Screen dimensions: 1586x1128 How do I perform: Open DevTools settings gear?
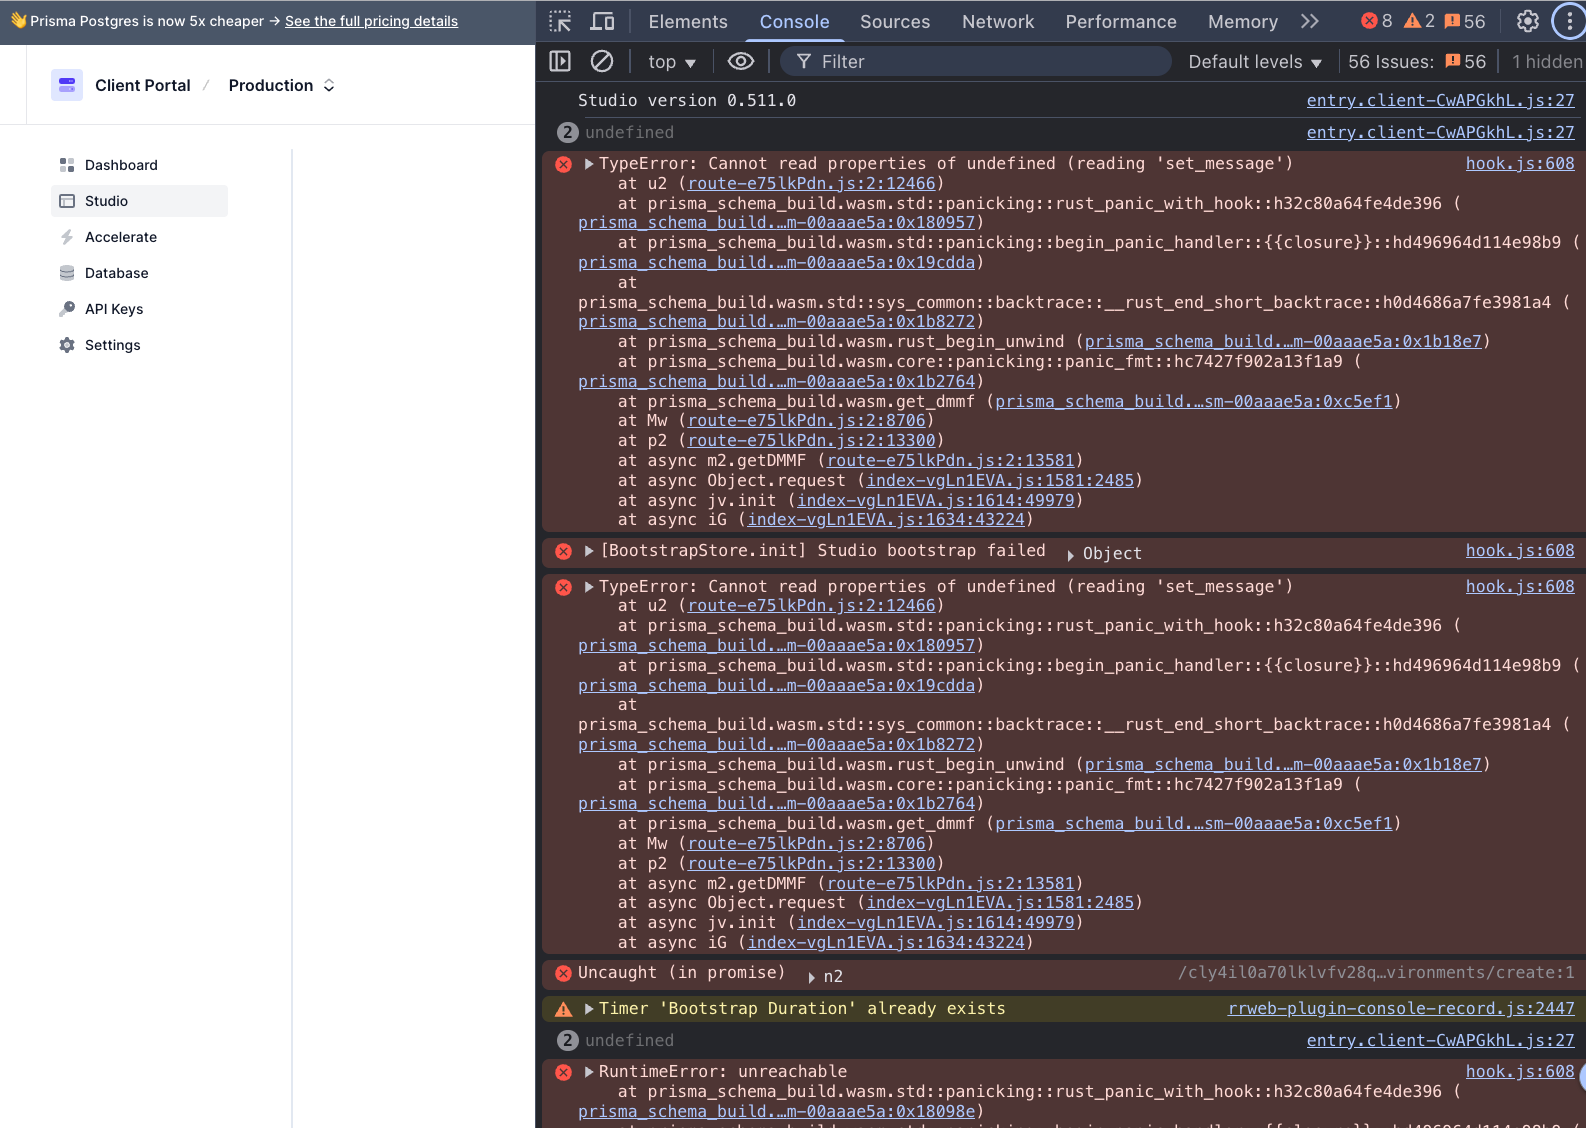tap(1527, 21)
